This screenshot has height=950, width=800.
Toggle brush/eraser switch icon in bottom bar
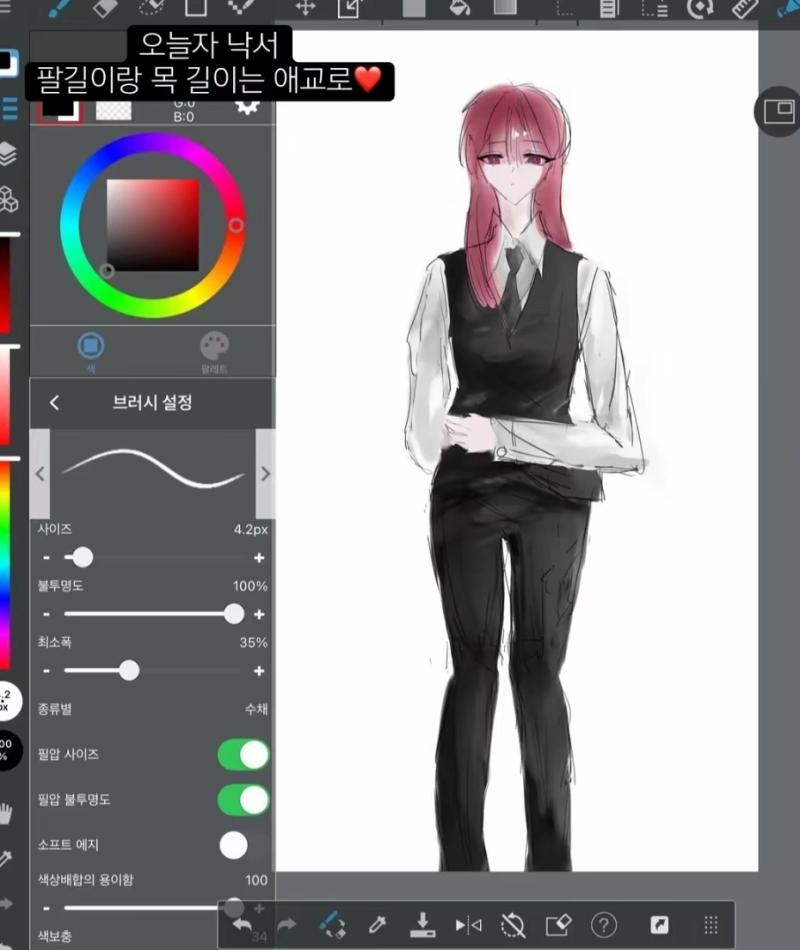pos(332,925)
